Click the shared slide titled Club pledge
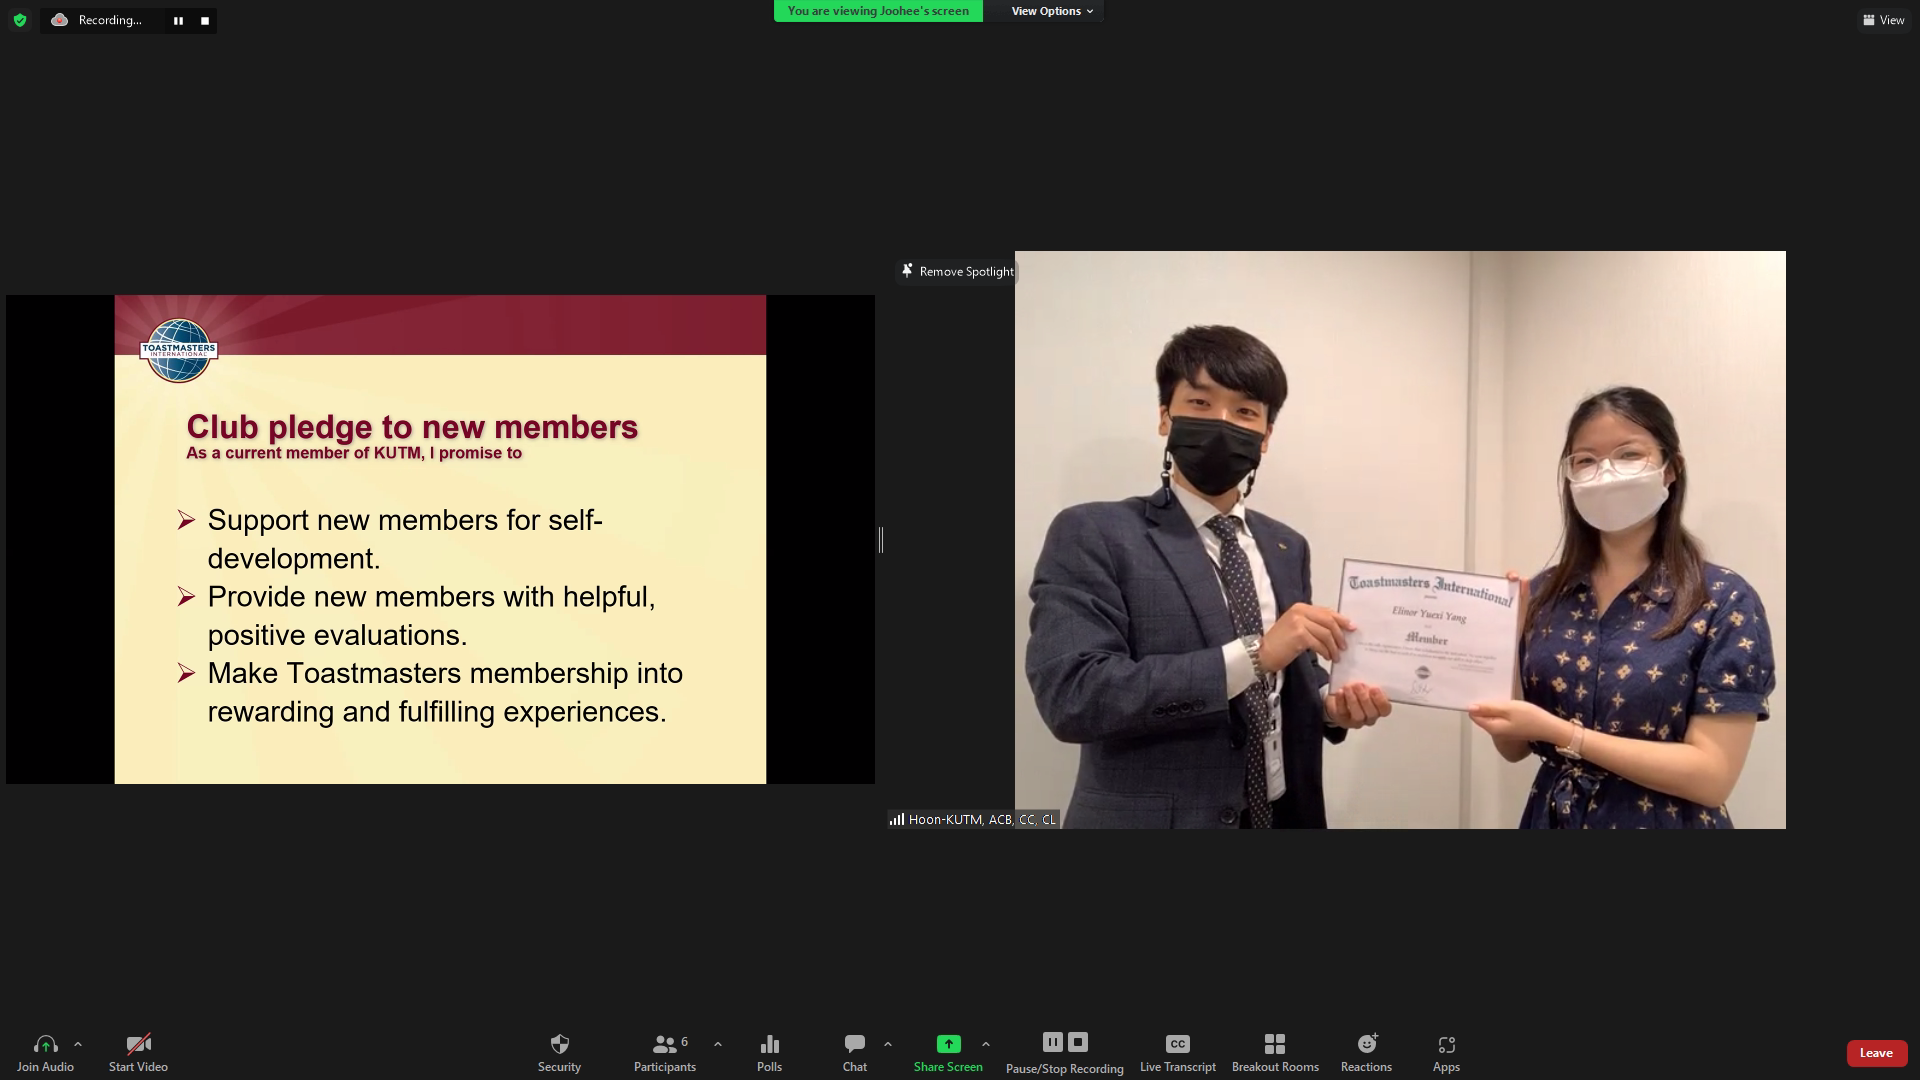This screenshot has height=1080, width=1920. (440, 539)
